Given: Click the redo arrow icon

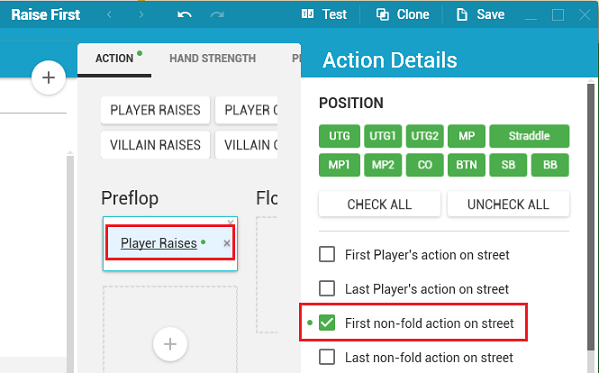Looking at the screenshot, I should (x=217, y=15).
